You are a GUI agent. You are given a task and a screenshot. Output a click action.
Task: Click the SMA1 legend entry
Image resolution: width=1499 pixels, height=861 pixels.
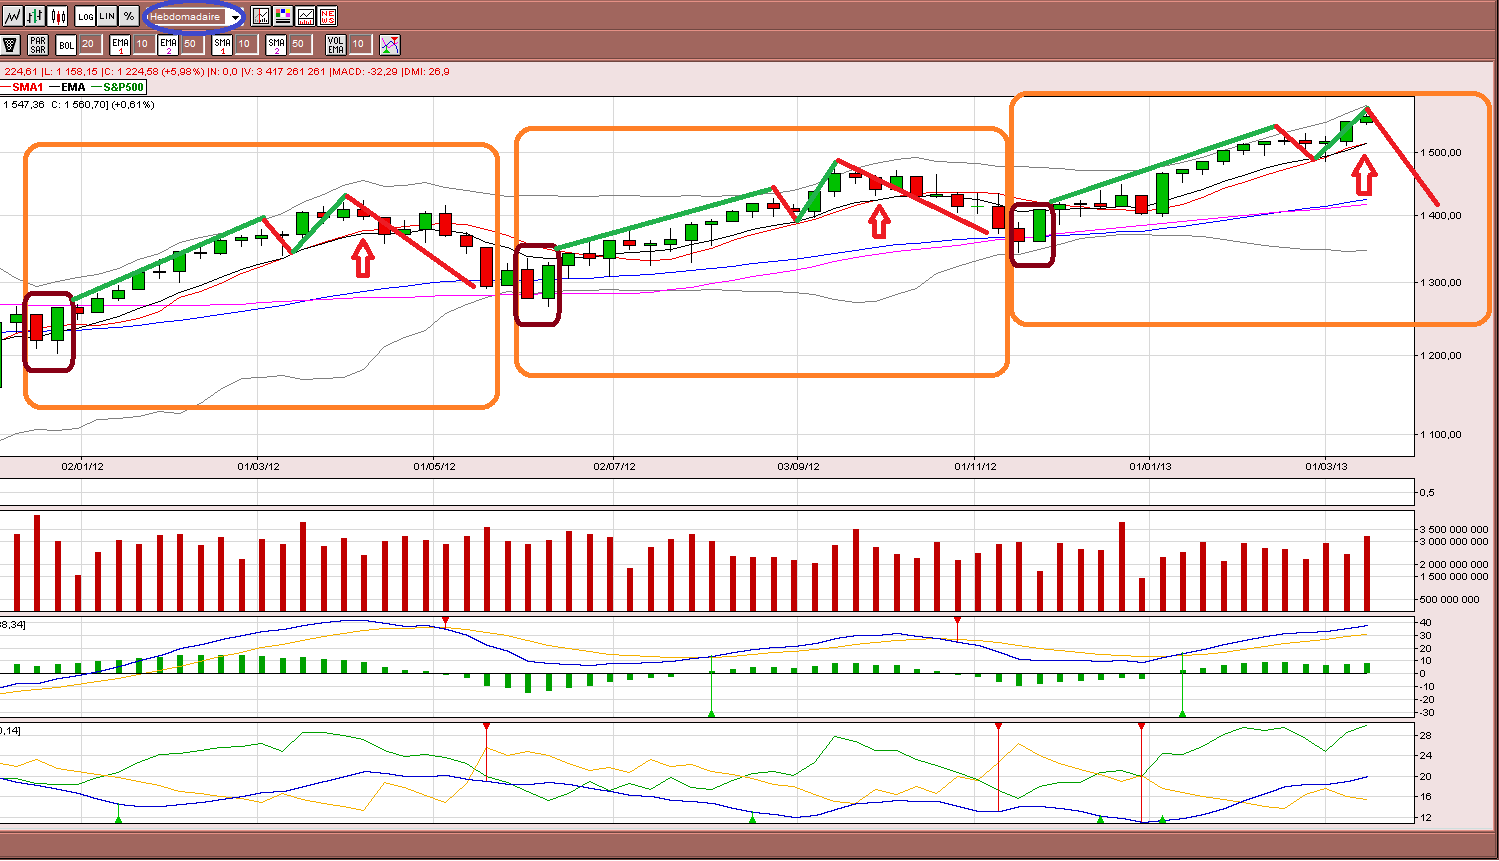click(22, 87)
